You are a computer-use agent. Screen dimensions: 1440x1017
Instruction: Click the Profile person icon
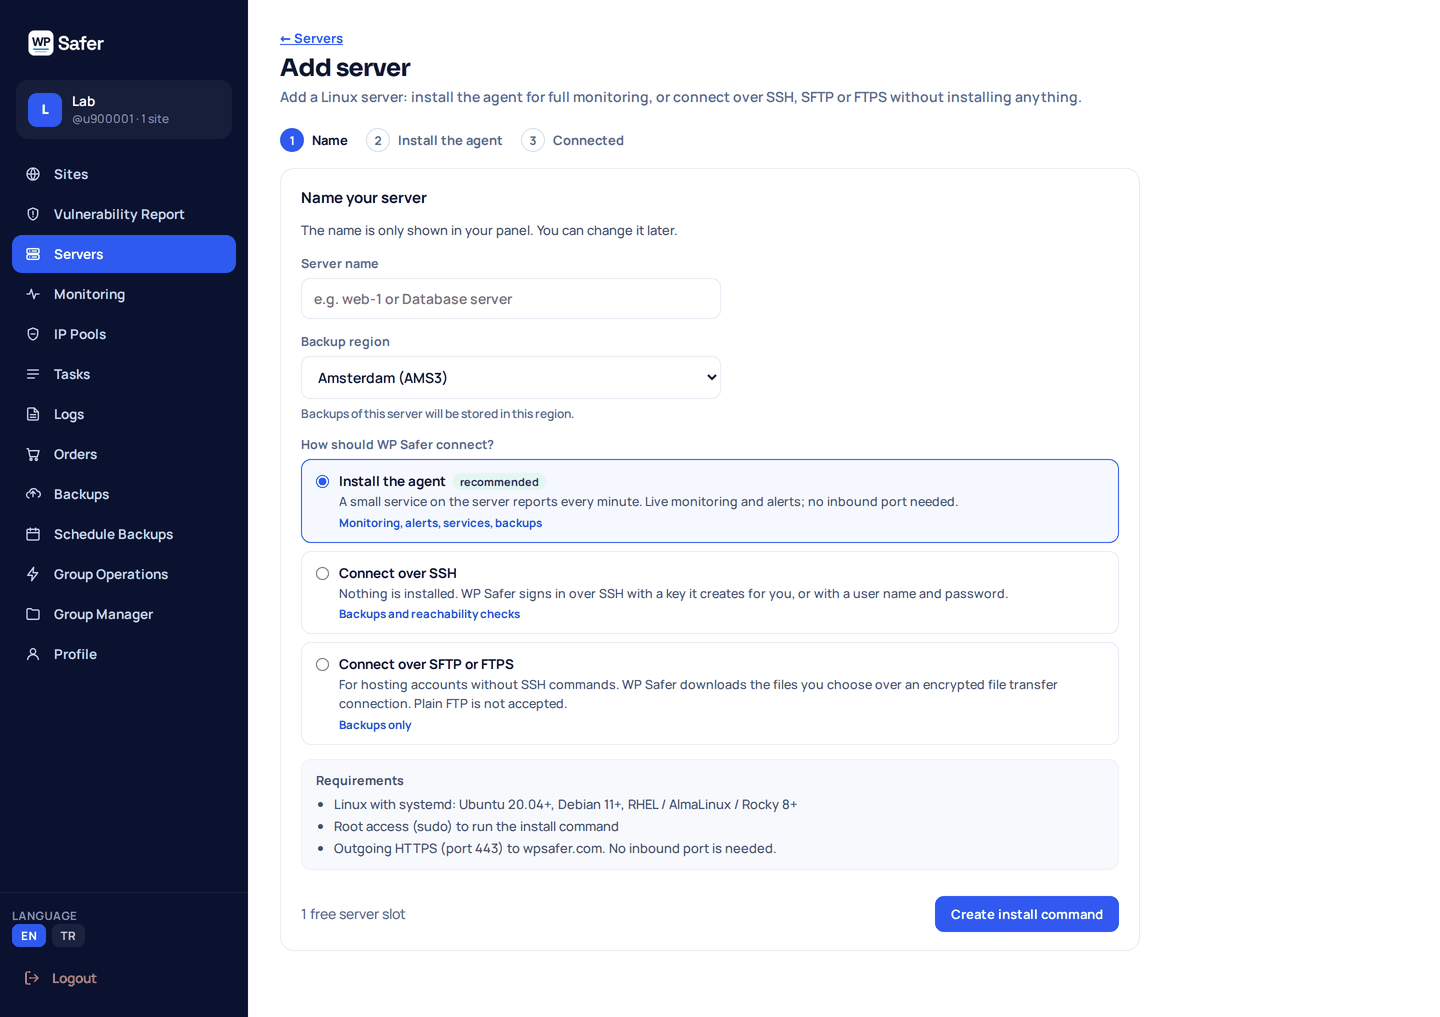[x=33, y=654]
